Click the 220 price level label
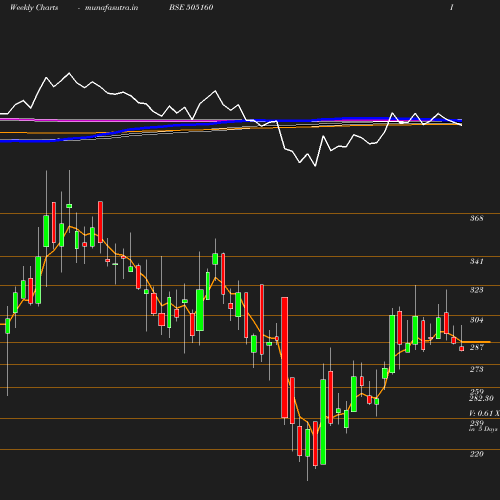 [476, 454]
